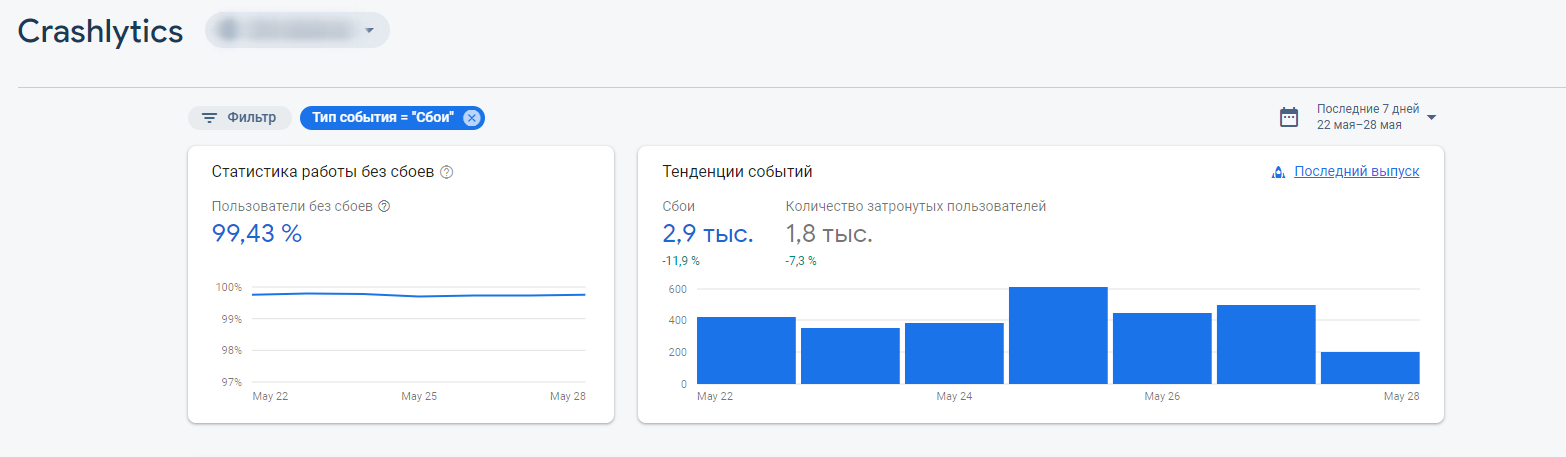Open the "Фильтр" filter button
The image size is (1566, 457).
click(x=240, y=118)
